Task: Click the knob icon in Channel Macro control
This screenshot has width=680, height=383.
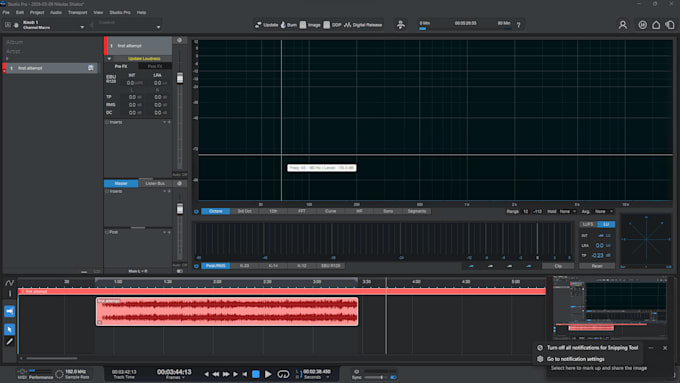Action: point(16,25)
